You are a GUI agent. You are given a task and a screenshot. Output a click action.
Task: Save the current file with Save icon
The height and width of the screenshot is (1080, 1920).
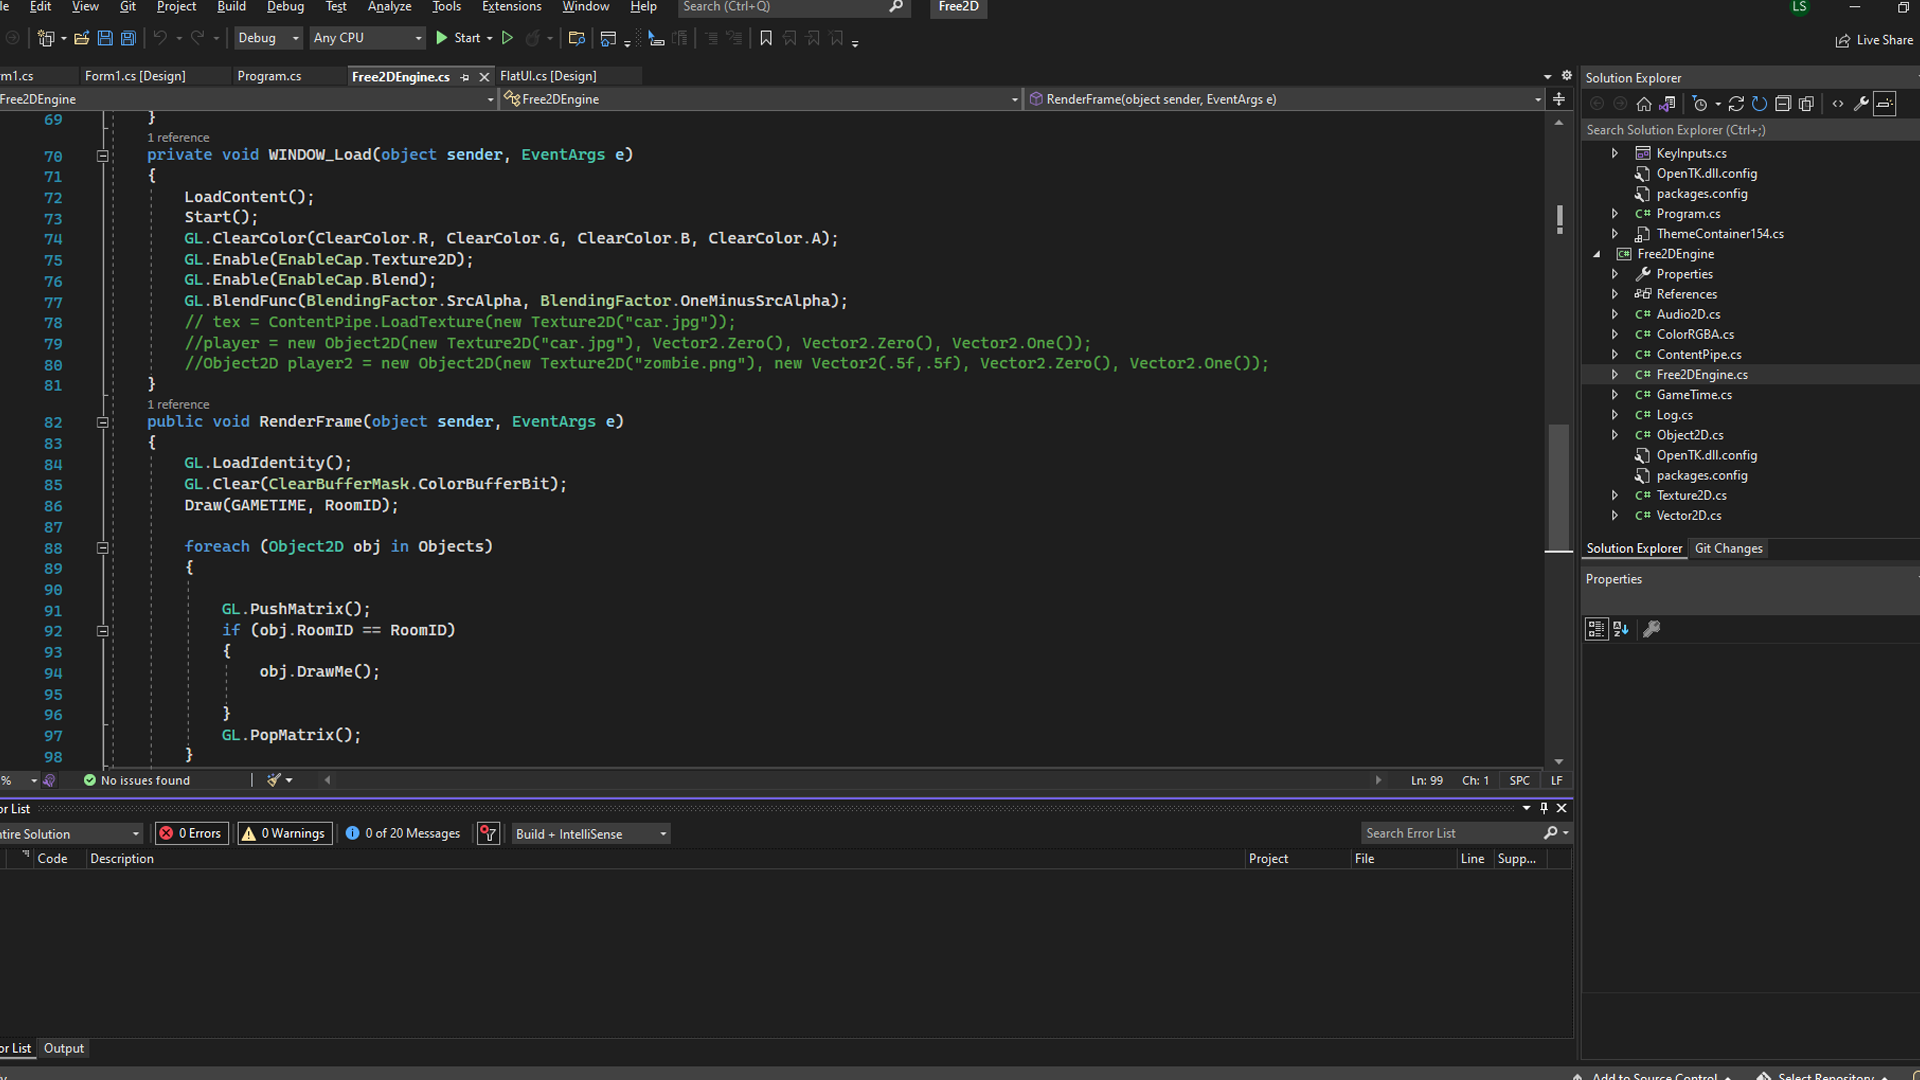coord(104,38)
